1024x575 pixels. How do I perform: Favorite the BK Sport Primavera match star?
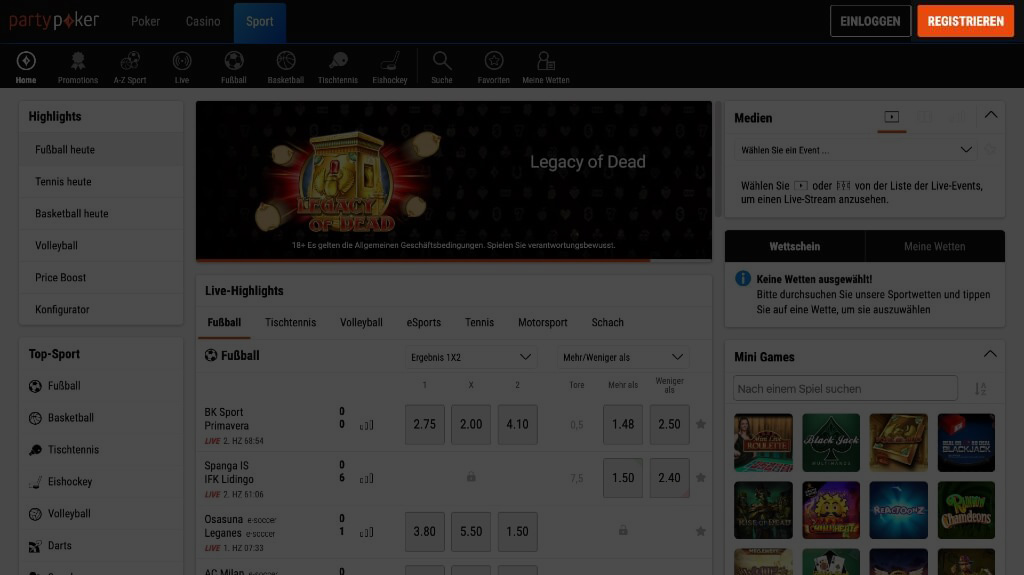point(701,424)
